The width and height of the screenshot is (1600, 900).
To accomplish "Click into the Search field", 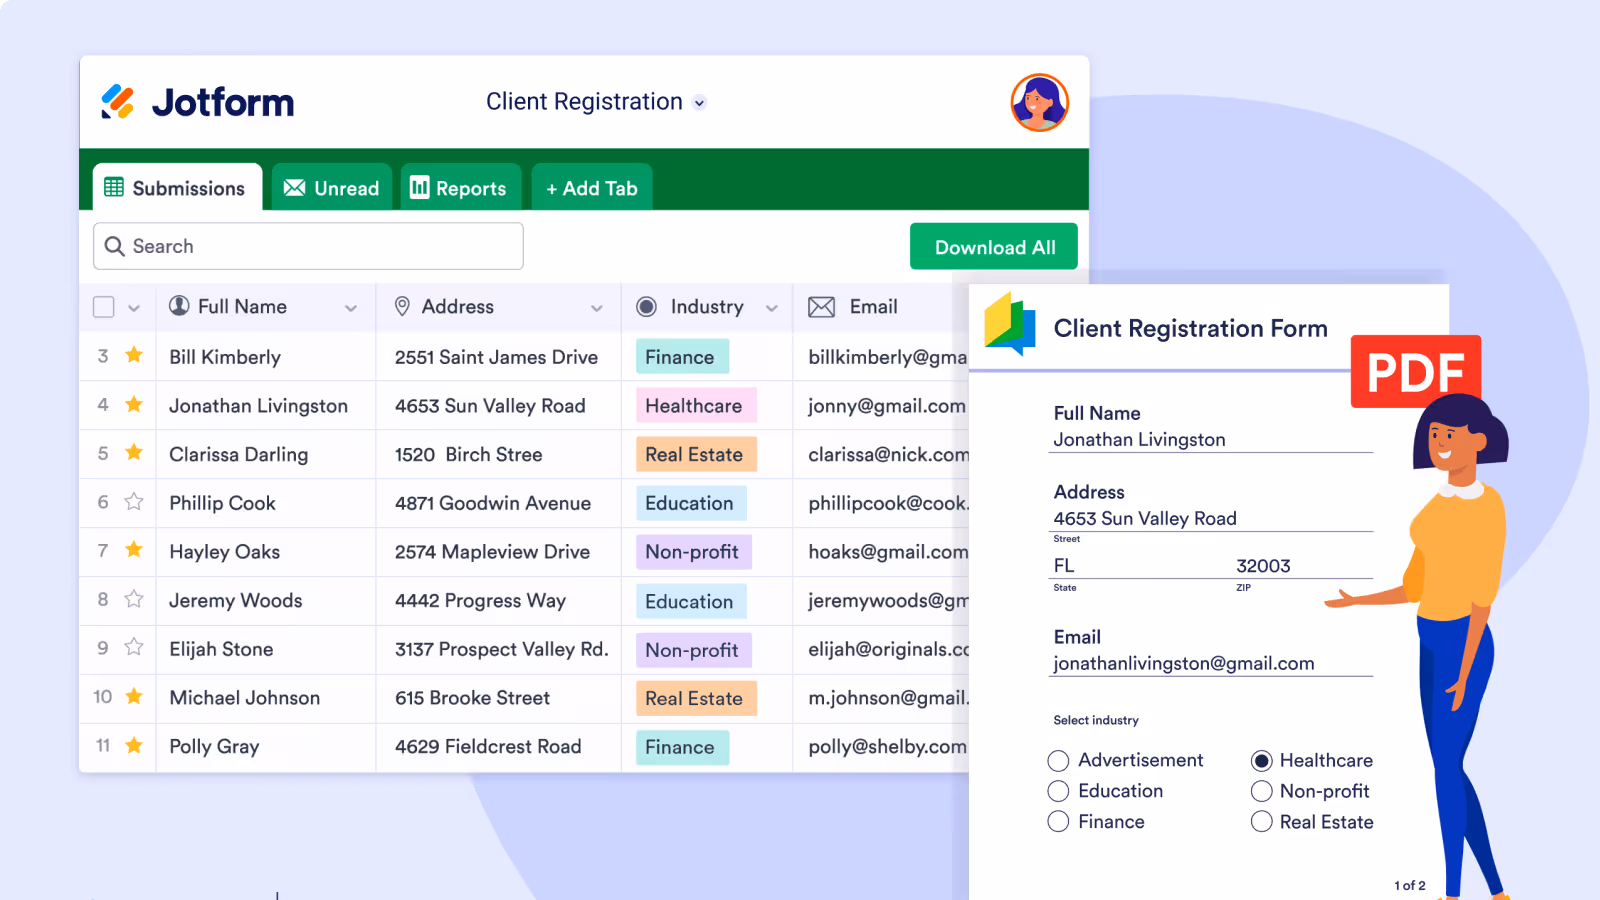I will point(308,246).
